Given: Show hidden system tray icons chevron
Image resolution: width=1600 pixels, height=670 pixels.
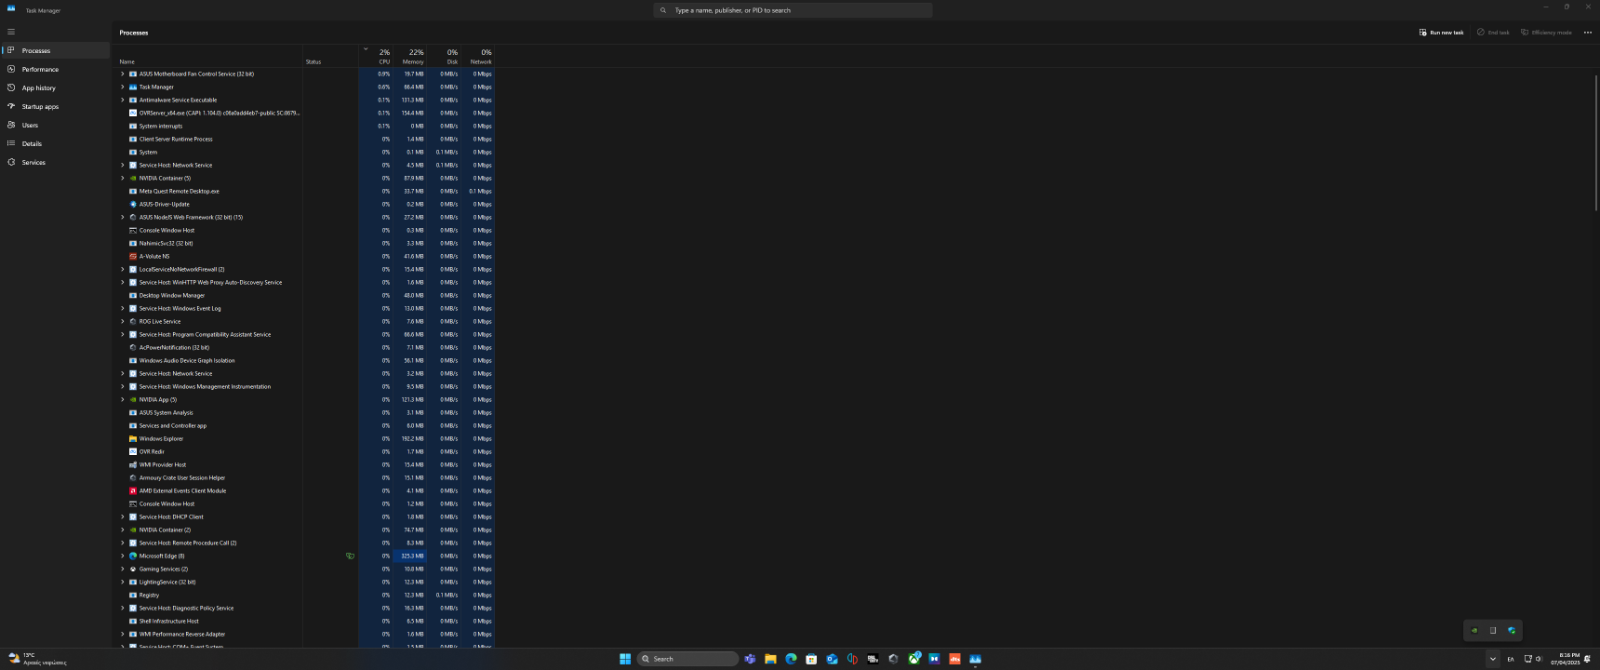Looking at the screenshot, I should click(x=1493, y=659).
